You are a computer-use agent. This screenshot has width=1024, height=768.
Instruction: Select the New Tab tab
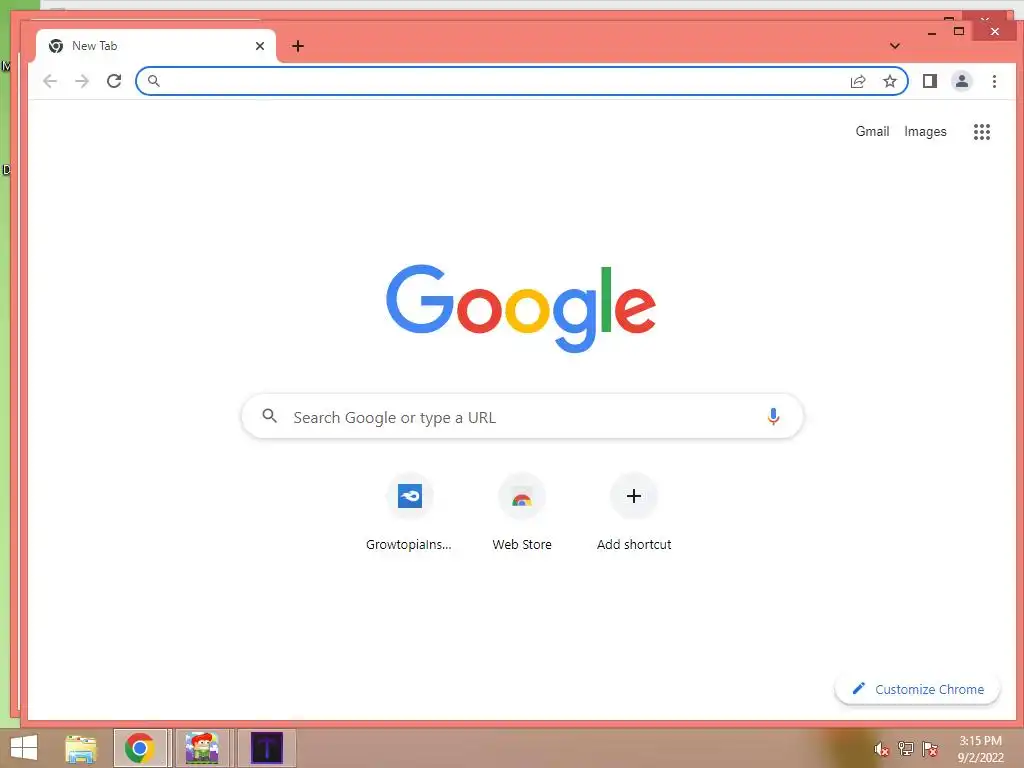tap(155, 46)
